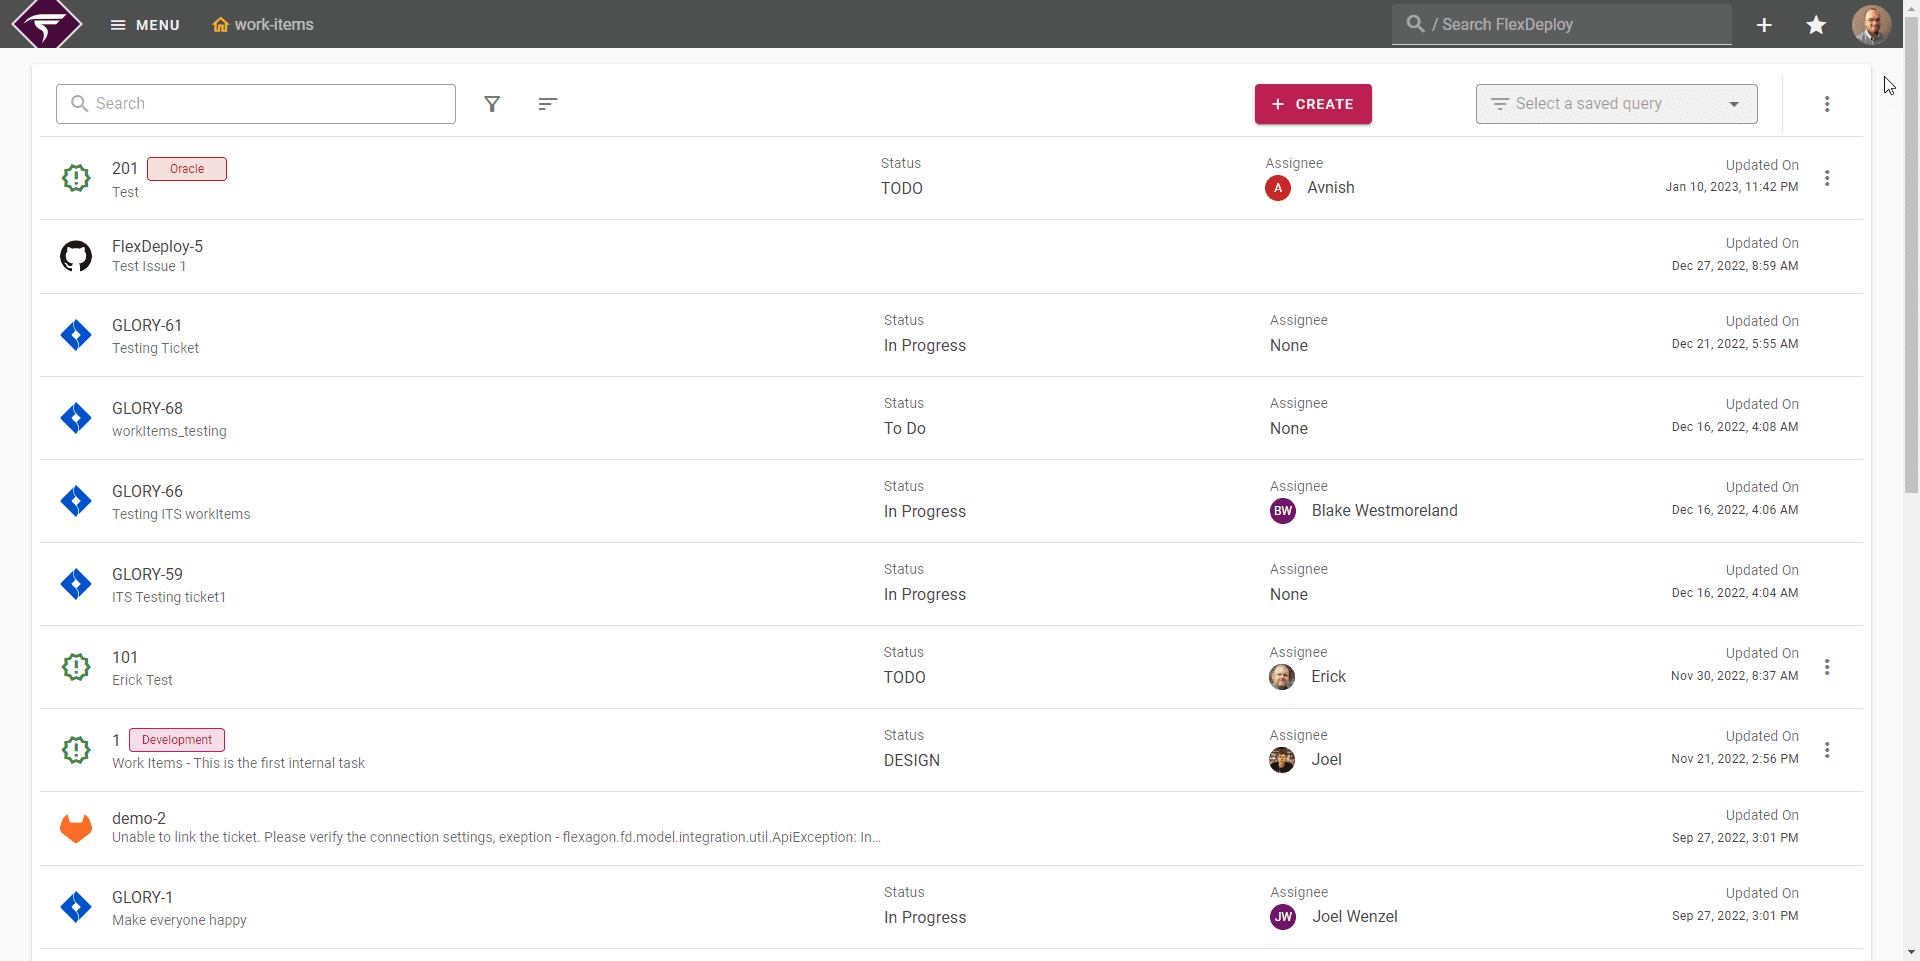
Task: Click the Jira icon for GLORY-59
Action: click(x=76, y=584)
